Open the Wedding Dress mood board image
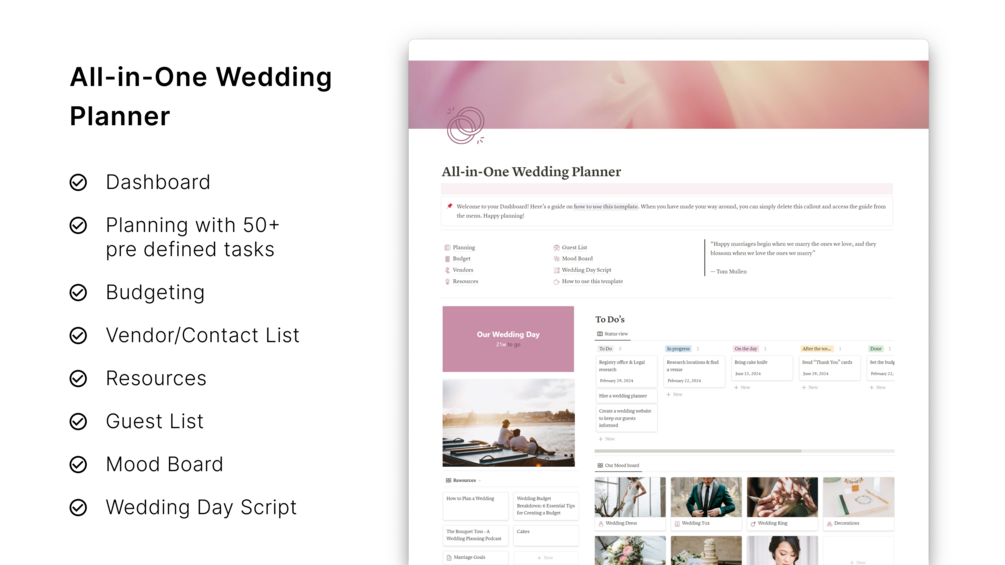The width and height of the screenshot is (1005, 565). [630, 497]
